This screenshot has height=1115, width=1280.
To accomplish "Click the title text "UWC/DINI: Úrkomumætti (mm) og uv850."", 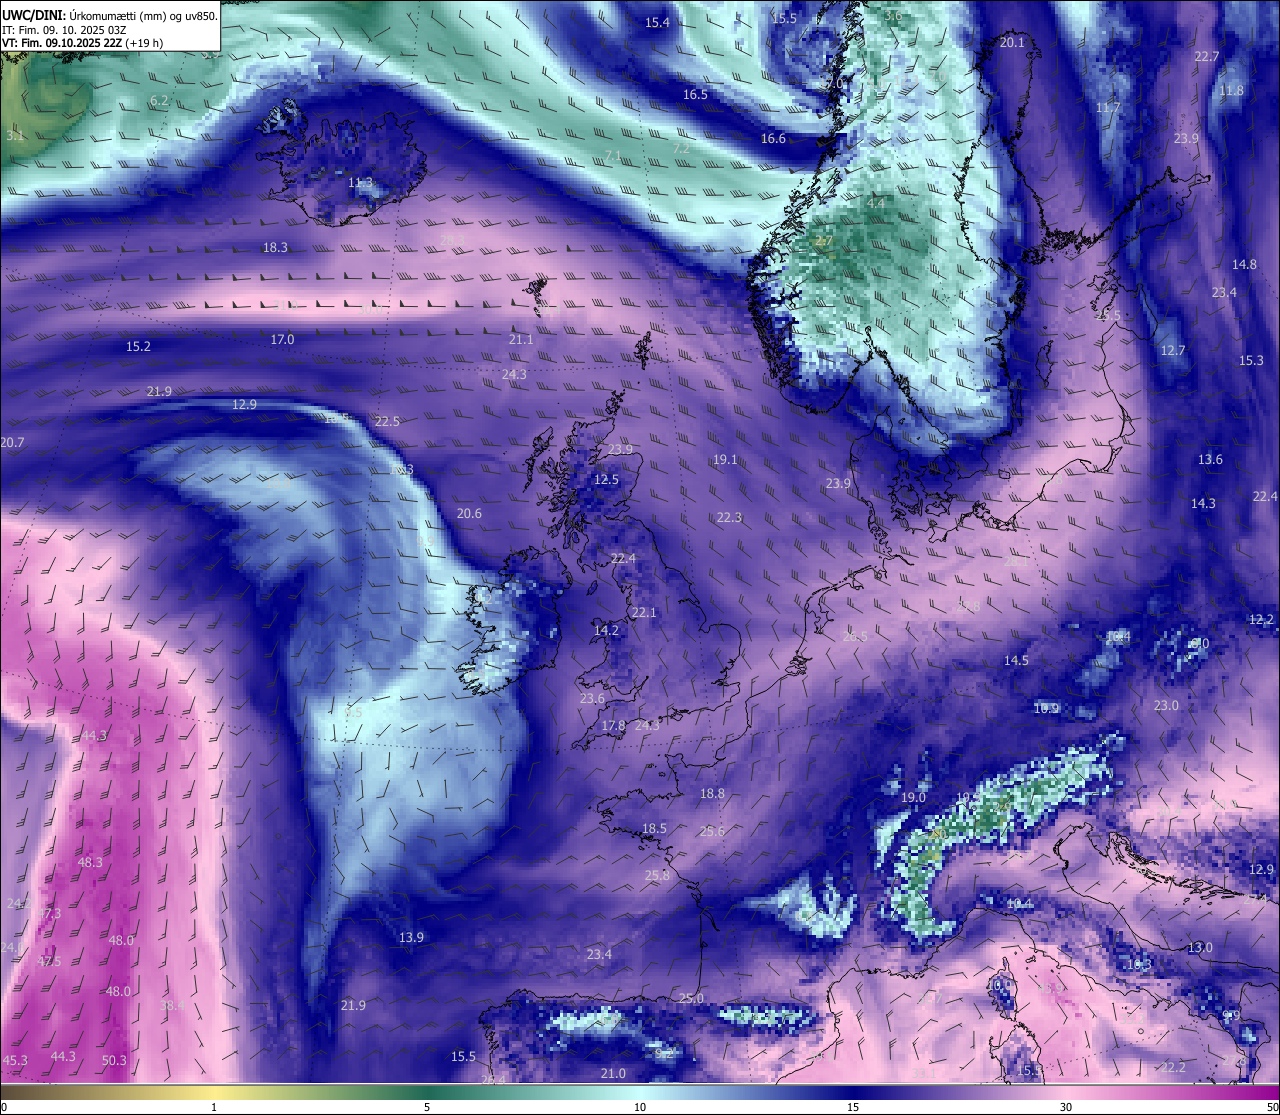I will [x=110, y=15].
